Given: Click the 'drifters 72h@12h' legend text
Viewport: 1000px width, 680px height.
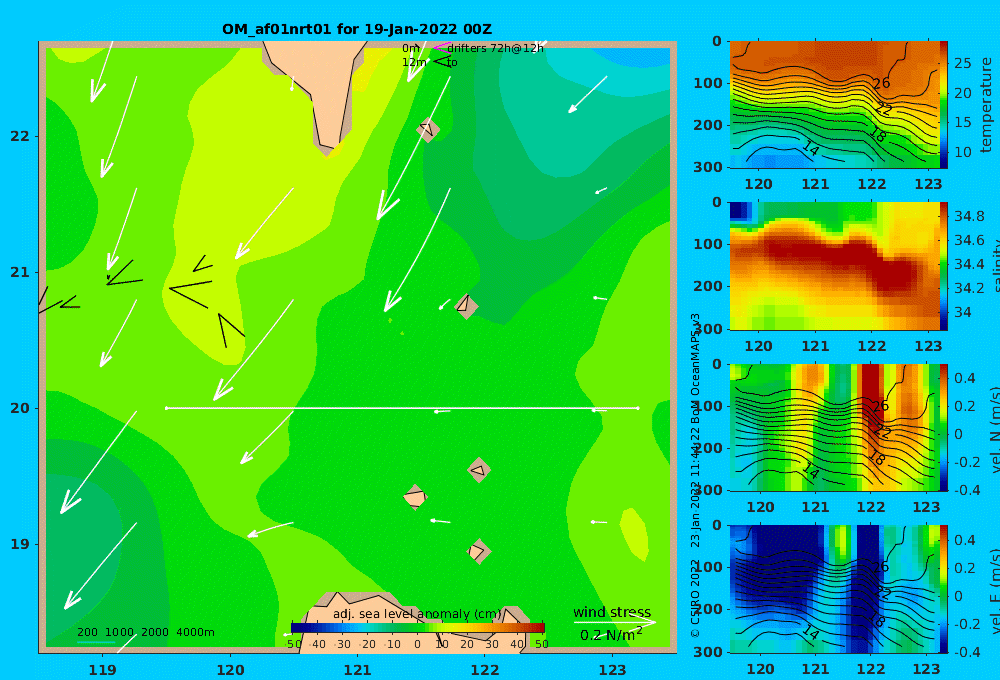Looking at the screenshot, I should tap(496, 48).
